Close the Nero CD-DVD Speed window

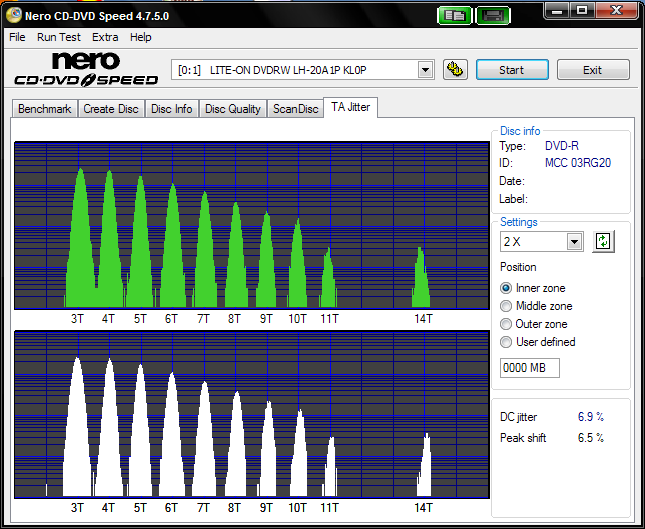point(616,11)
